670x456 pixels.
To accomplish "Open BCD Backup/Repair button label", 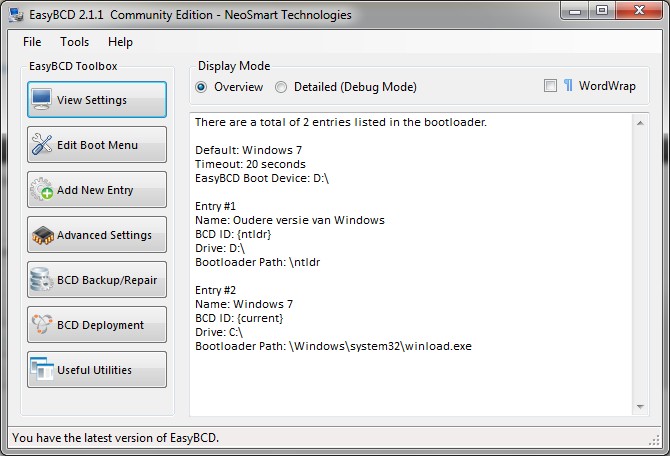I will click(107, 280).
